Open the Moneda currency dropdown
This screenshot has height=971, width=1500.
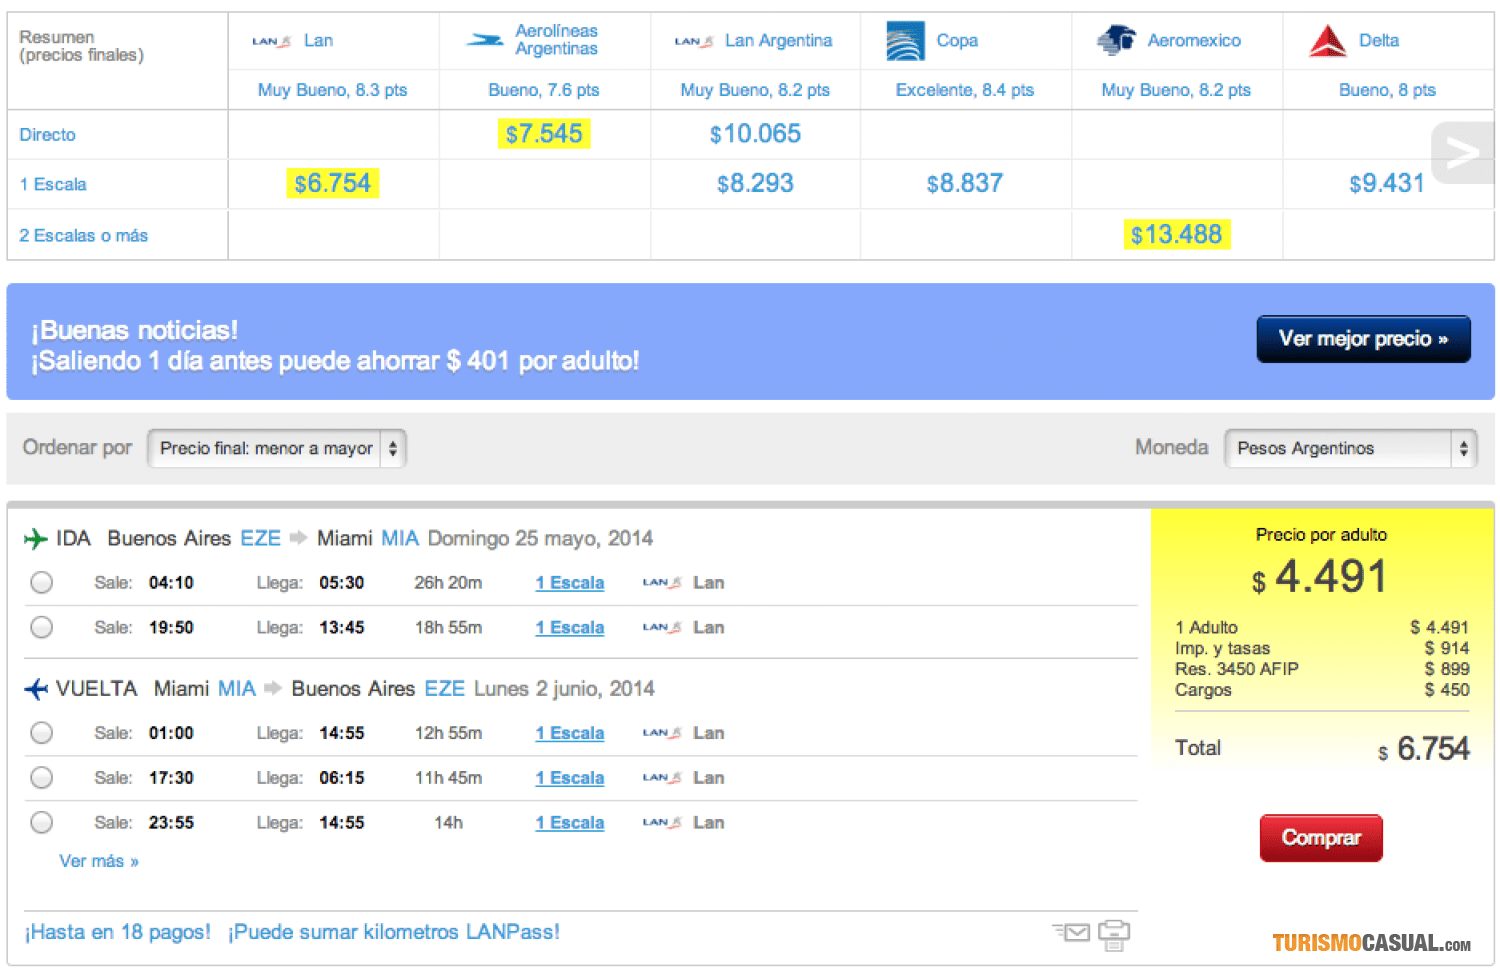1350,449
